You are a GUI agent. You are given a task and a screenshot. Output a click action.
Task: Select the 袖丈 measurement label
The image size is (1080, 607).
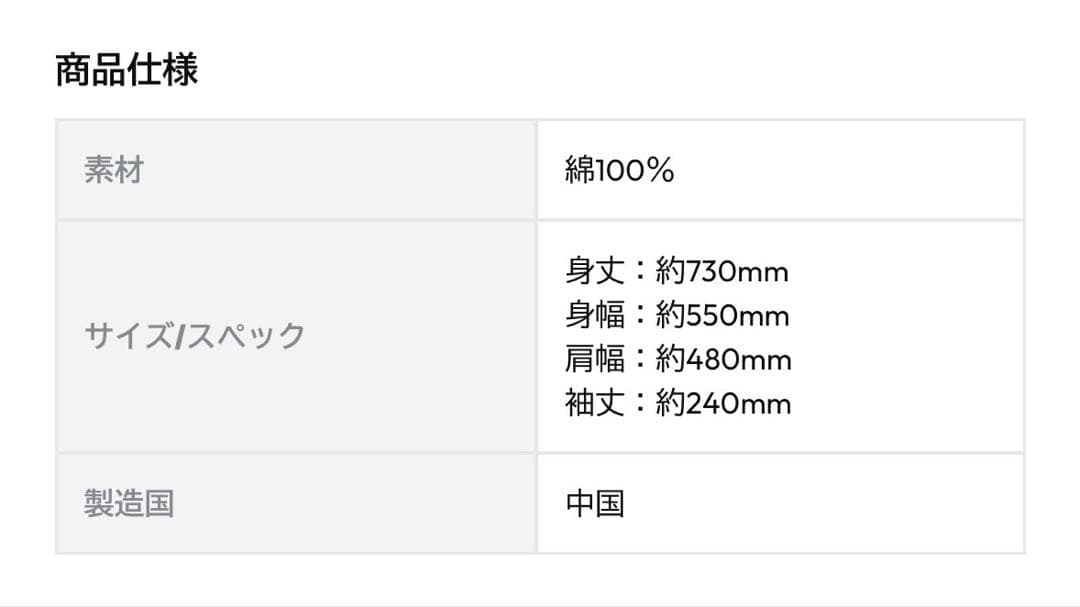tap(595, 403)
